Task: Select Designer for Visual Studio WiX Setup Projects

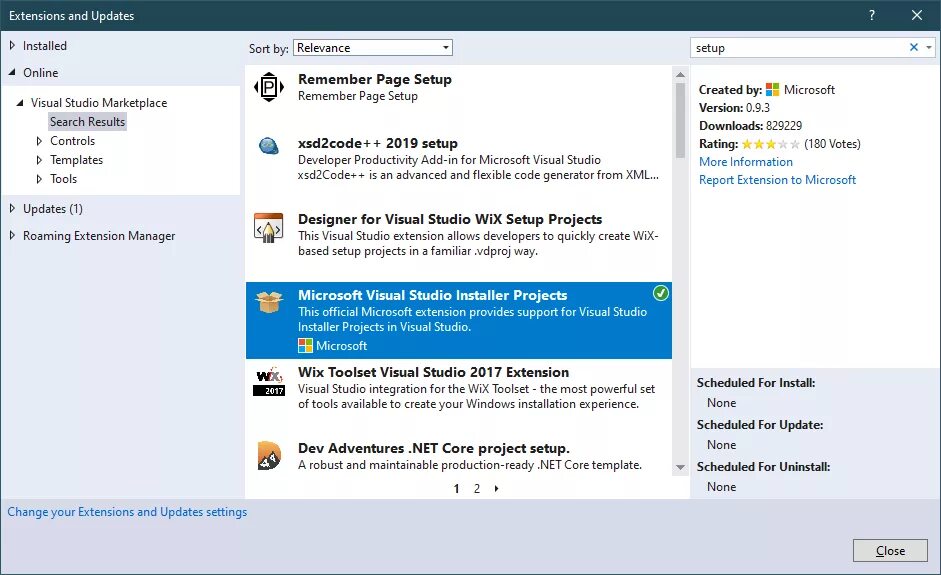Action: point(450,219)
